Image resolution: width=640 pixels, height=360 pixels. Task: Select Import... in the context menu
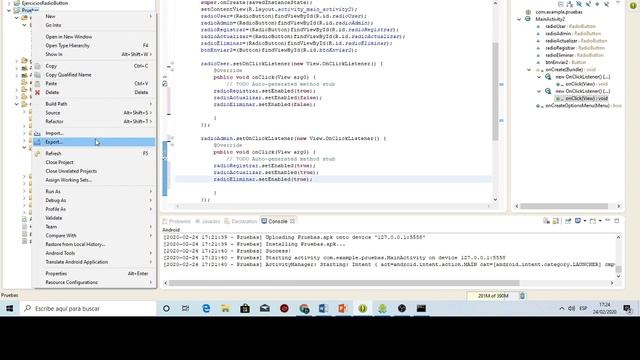94,133
